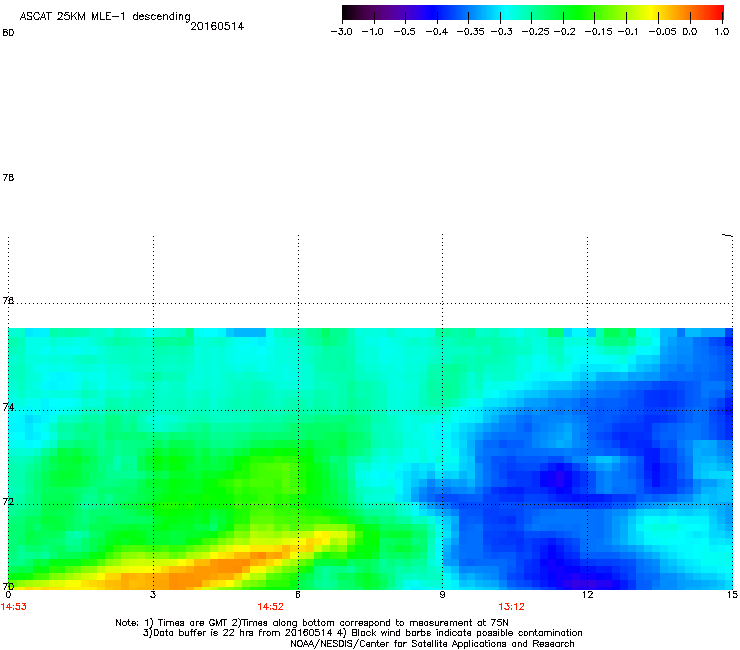Screen dimensions: 740x650
Task: Click the '74' latitude axis label
Action: (8, 407)
